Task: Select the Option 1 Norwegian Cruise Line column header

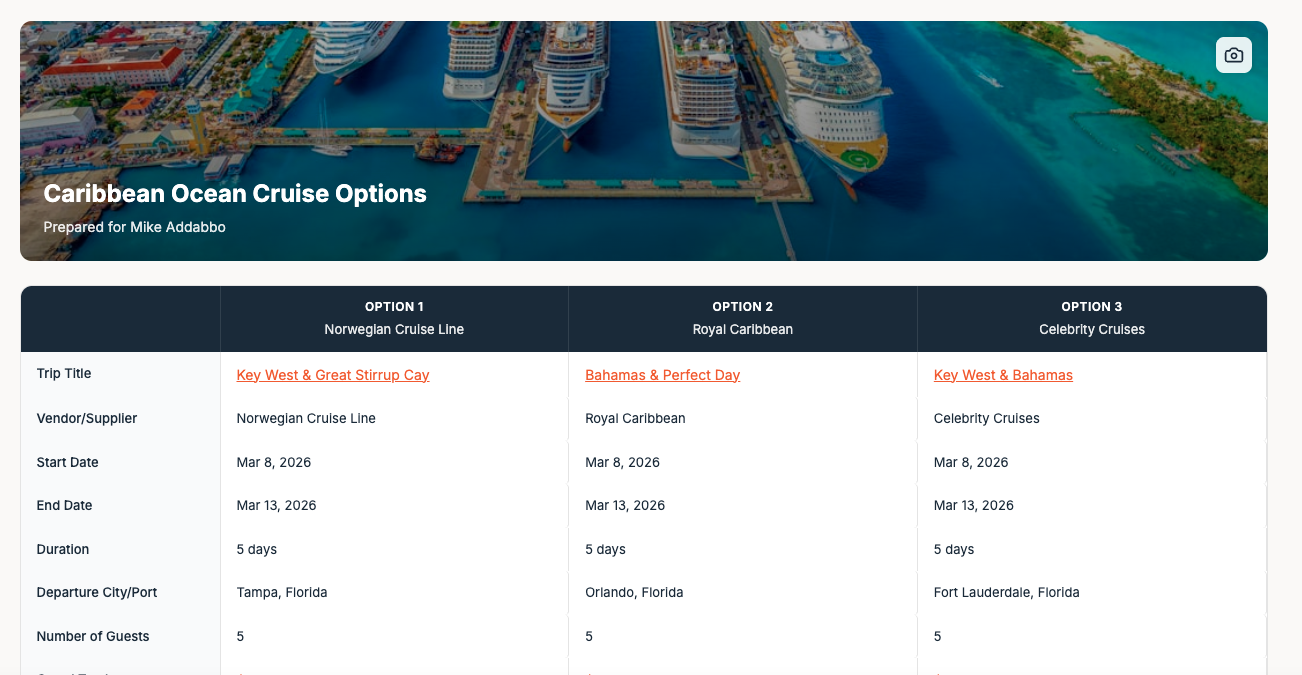Action: pyautogui.click(x=394, y=318)
